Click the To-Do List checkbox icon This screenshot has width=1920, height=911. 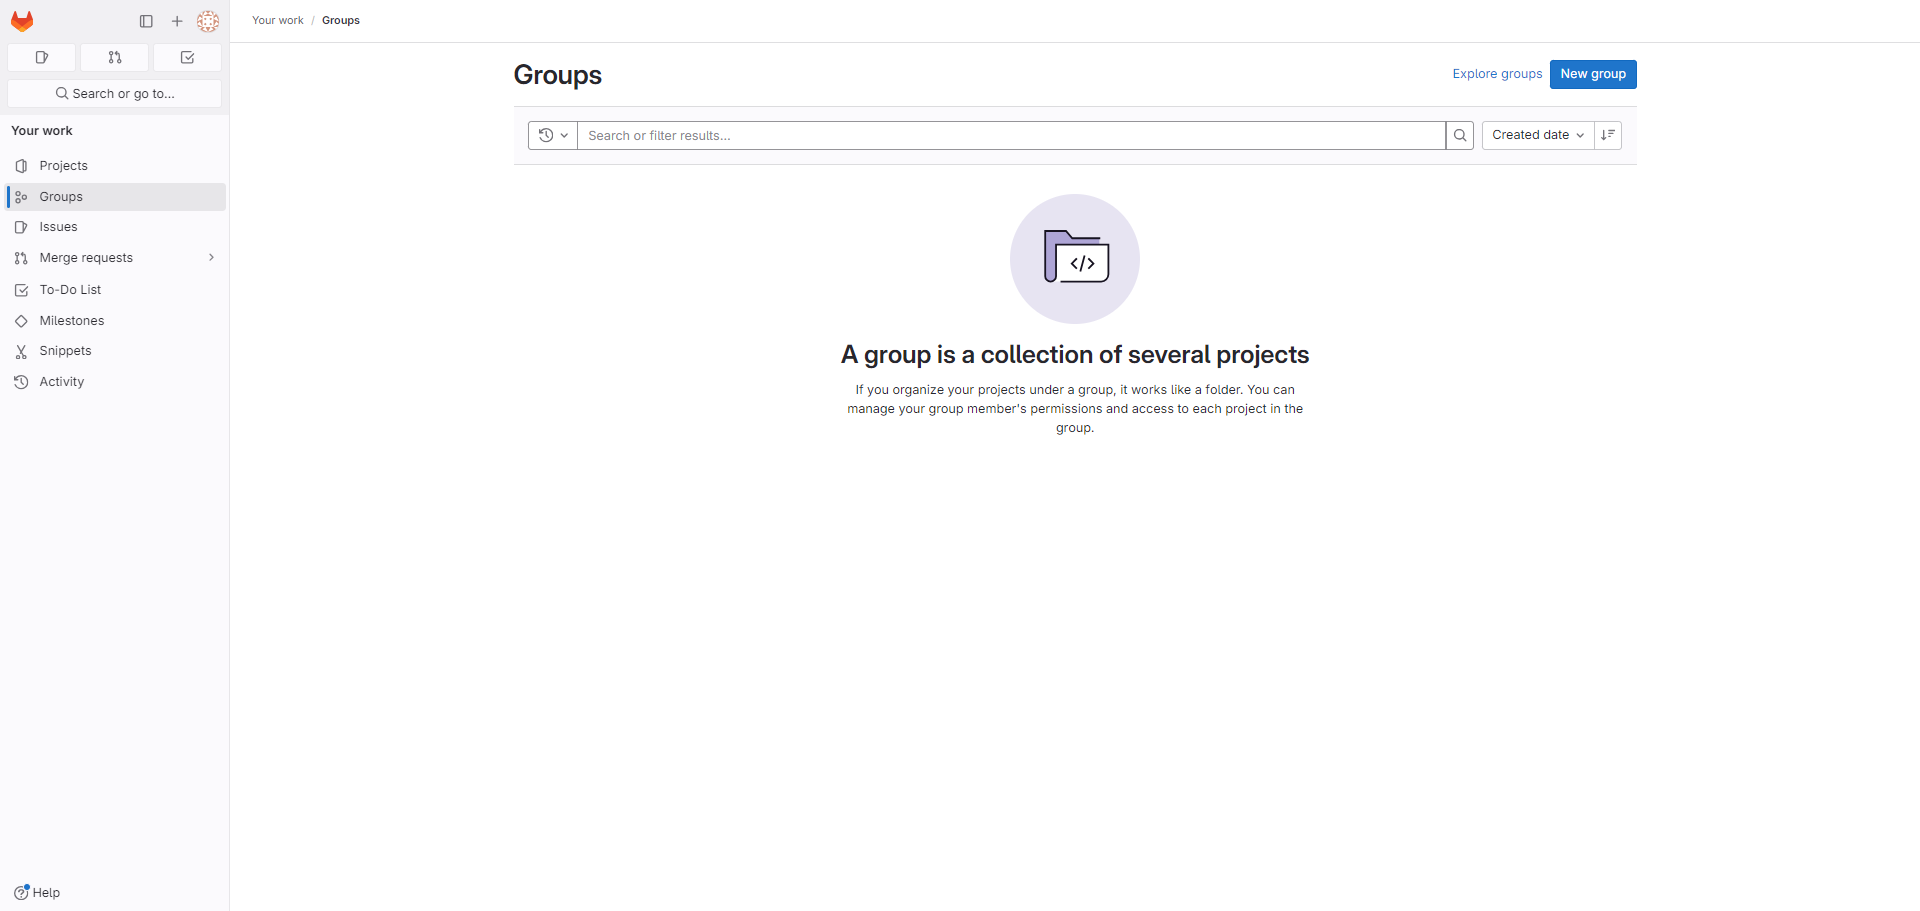point(21,290)
